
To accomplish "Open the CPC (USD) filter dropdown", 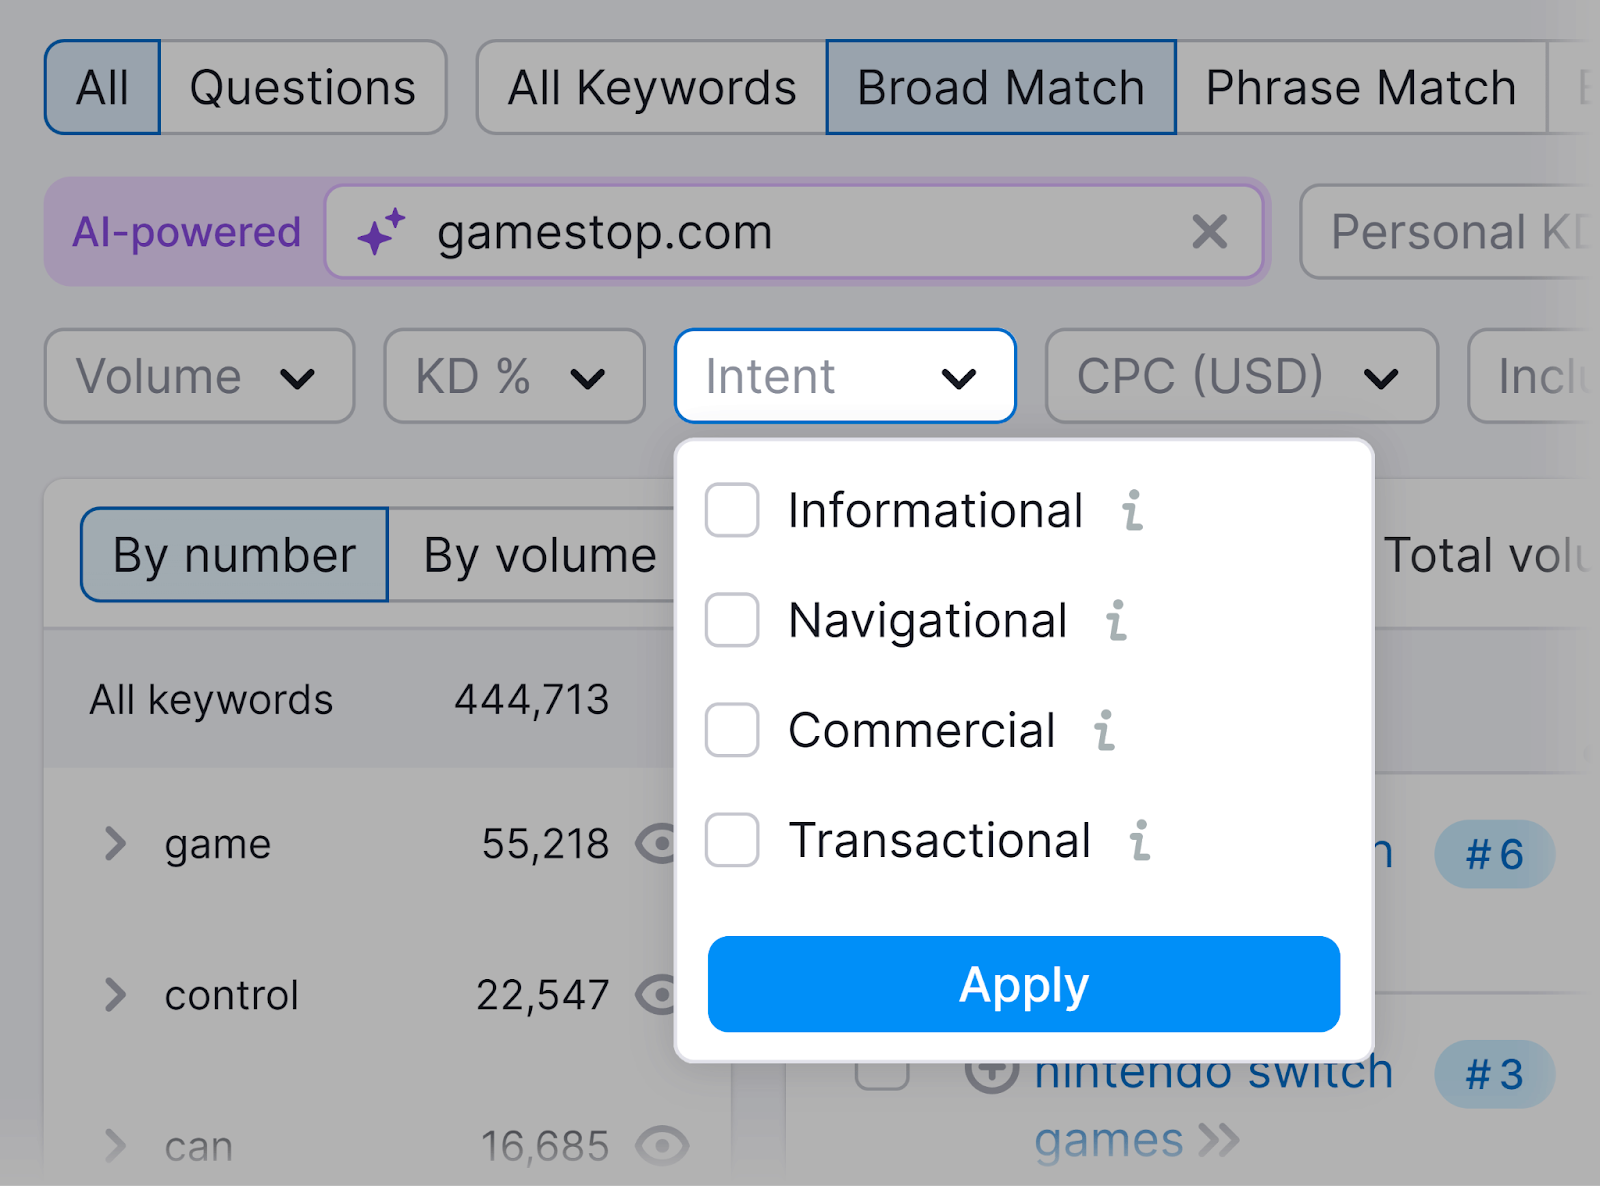I will click(x=1240, y=377).
